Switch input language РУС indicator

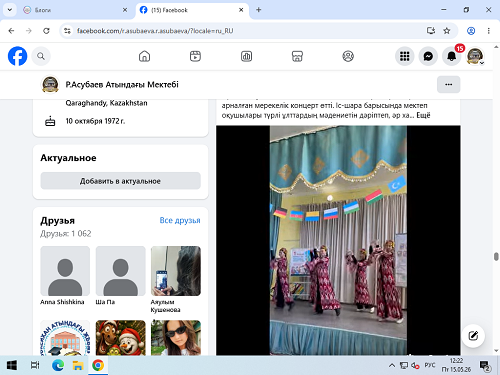430,365
